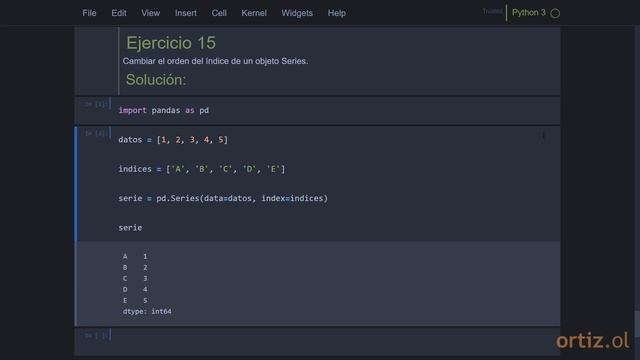This screenshot has height=360, width=640.
Task: Open the Help menu
Action: click(337, 13)
